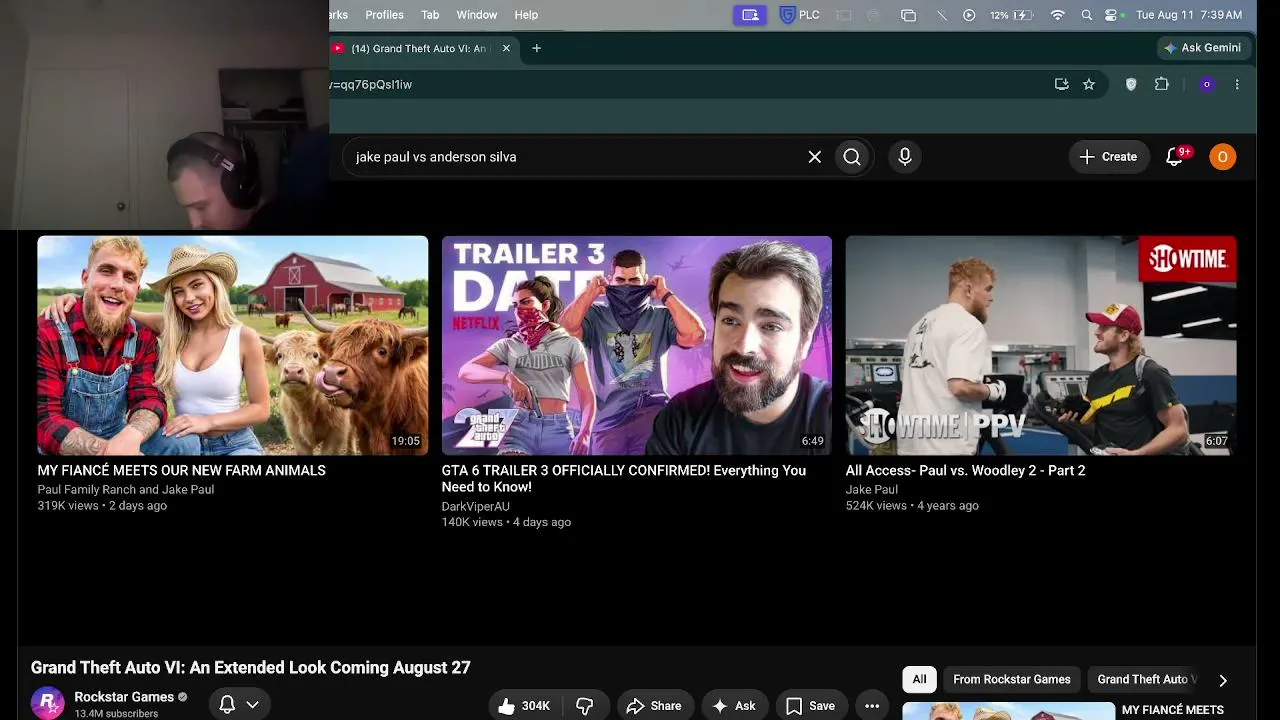The image size is (1280, 720).
Task: Open the Chrome profile avatar
Action: click(x=1207, y=85)
